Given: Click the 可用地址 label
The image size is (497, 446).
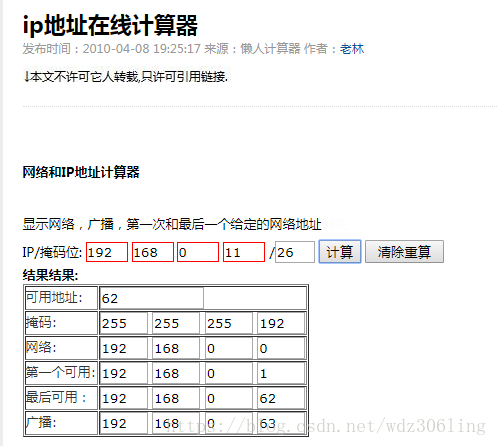Looking at the screenshot, I should coord(54,297).
